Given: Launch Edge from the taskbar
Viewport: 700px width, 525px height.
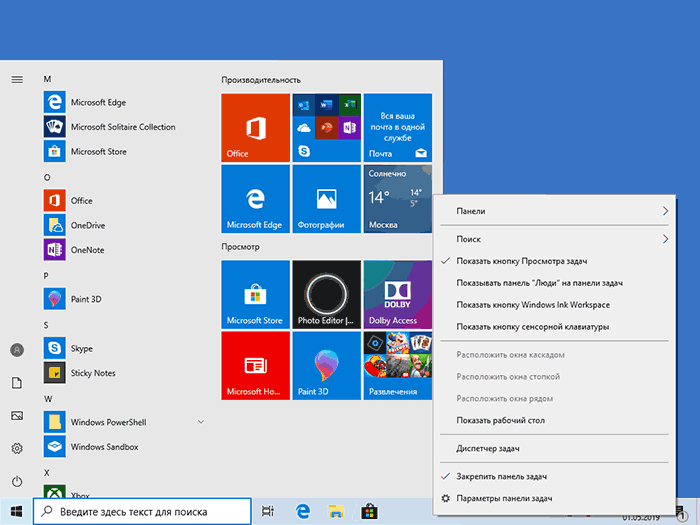Looking at the screenshot, I should click(x=303, y=511).
